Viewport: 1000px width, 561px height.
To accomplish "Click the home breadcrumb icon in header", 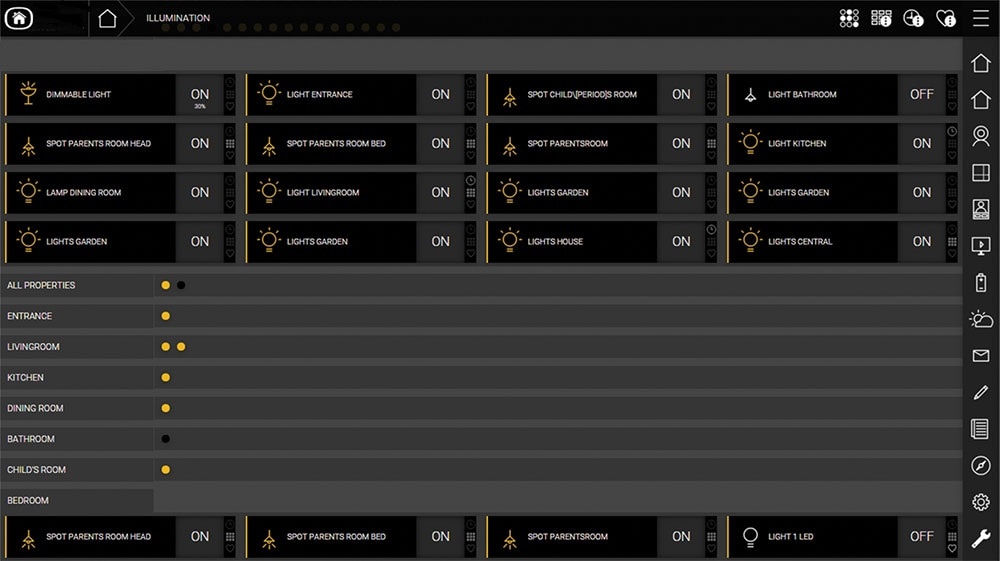I will [x=108, y=18].
